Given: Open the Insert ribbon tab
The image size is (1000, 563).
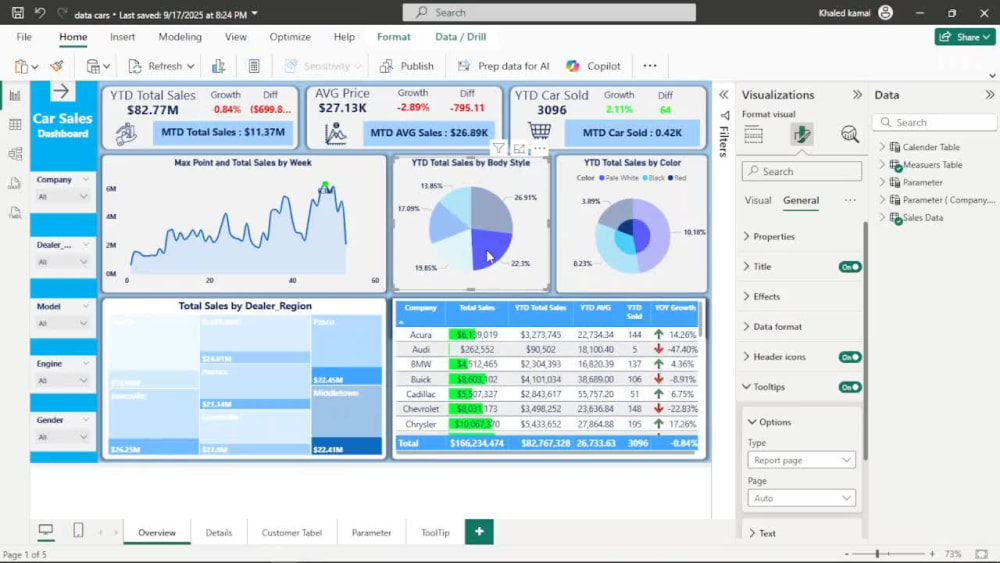Looking at the screenshot, I should coord(122,37).
